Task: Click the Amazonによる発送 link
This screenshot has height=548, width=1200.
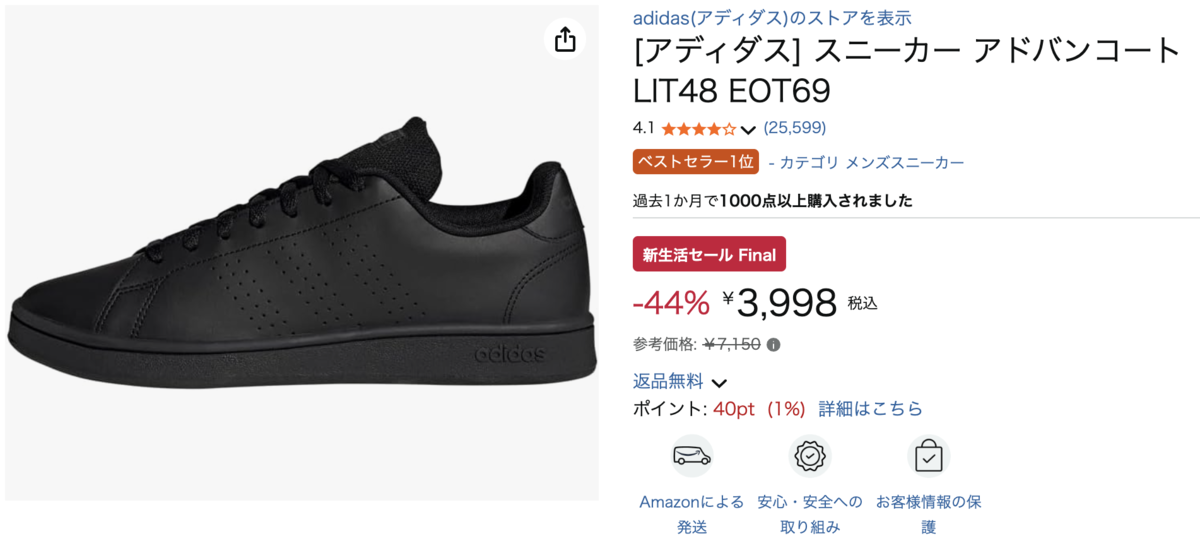Action: [x=691, y=514]
